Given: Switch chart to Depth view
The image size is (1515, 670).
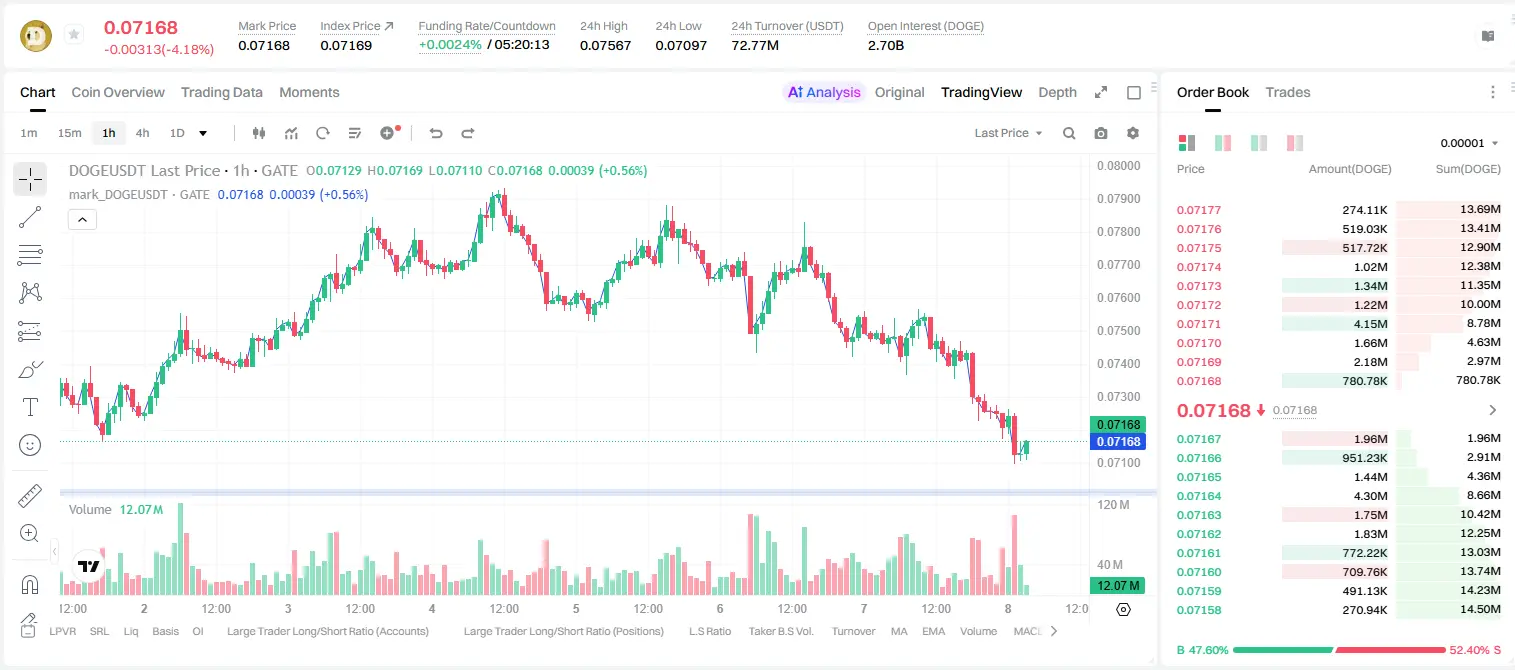Looking at the screenshot, I should point(1057,92).
